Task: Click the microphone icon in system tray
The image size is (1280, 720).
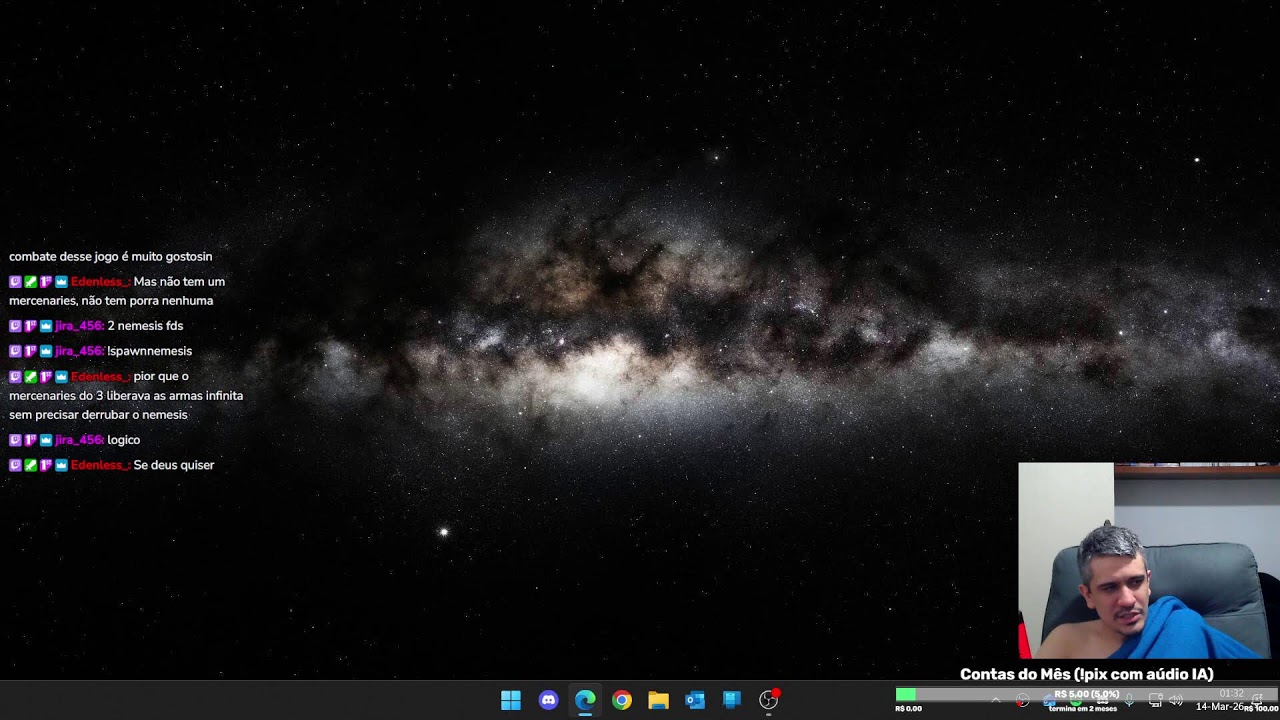Action: [1129, 701]
